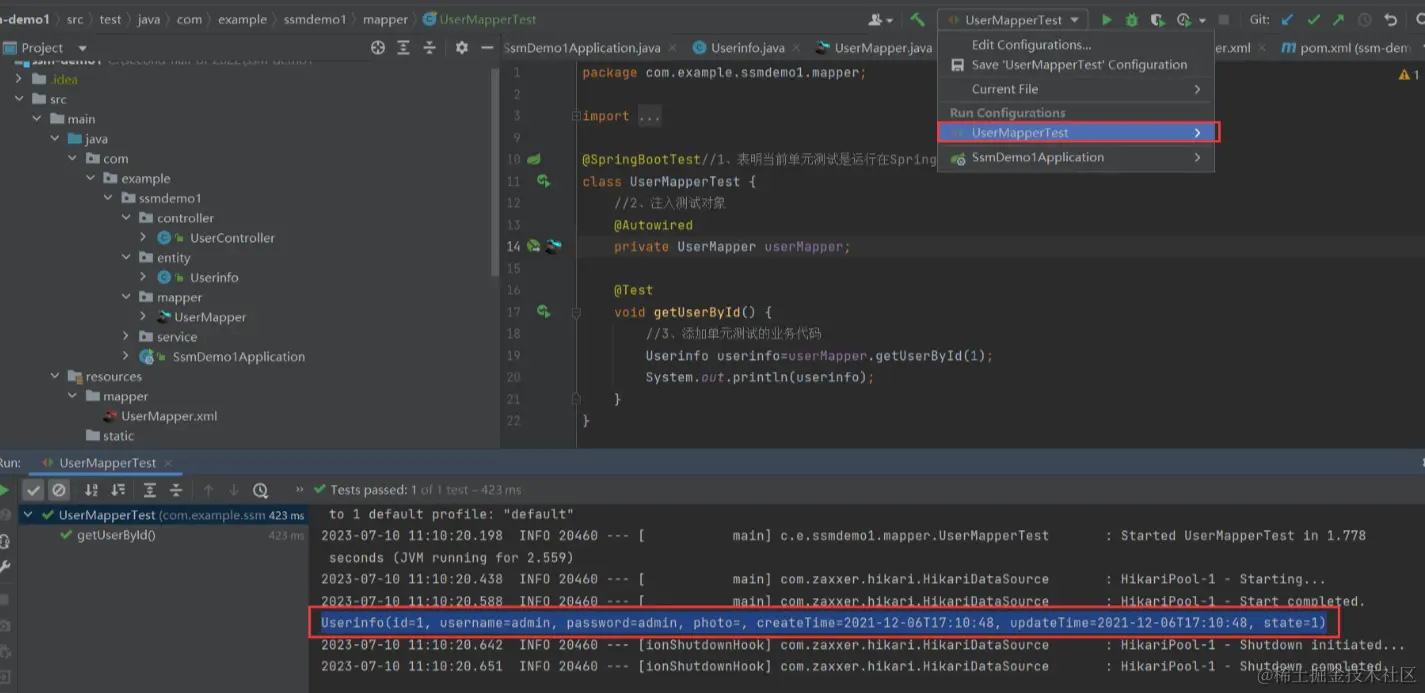Select opened file via Project panel crosshair icon

[378, 48]
